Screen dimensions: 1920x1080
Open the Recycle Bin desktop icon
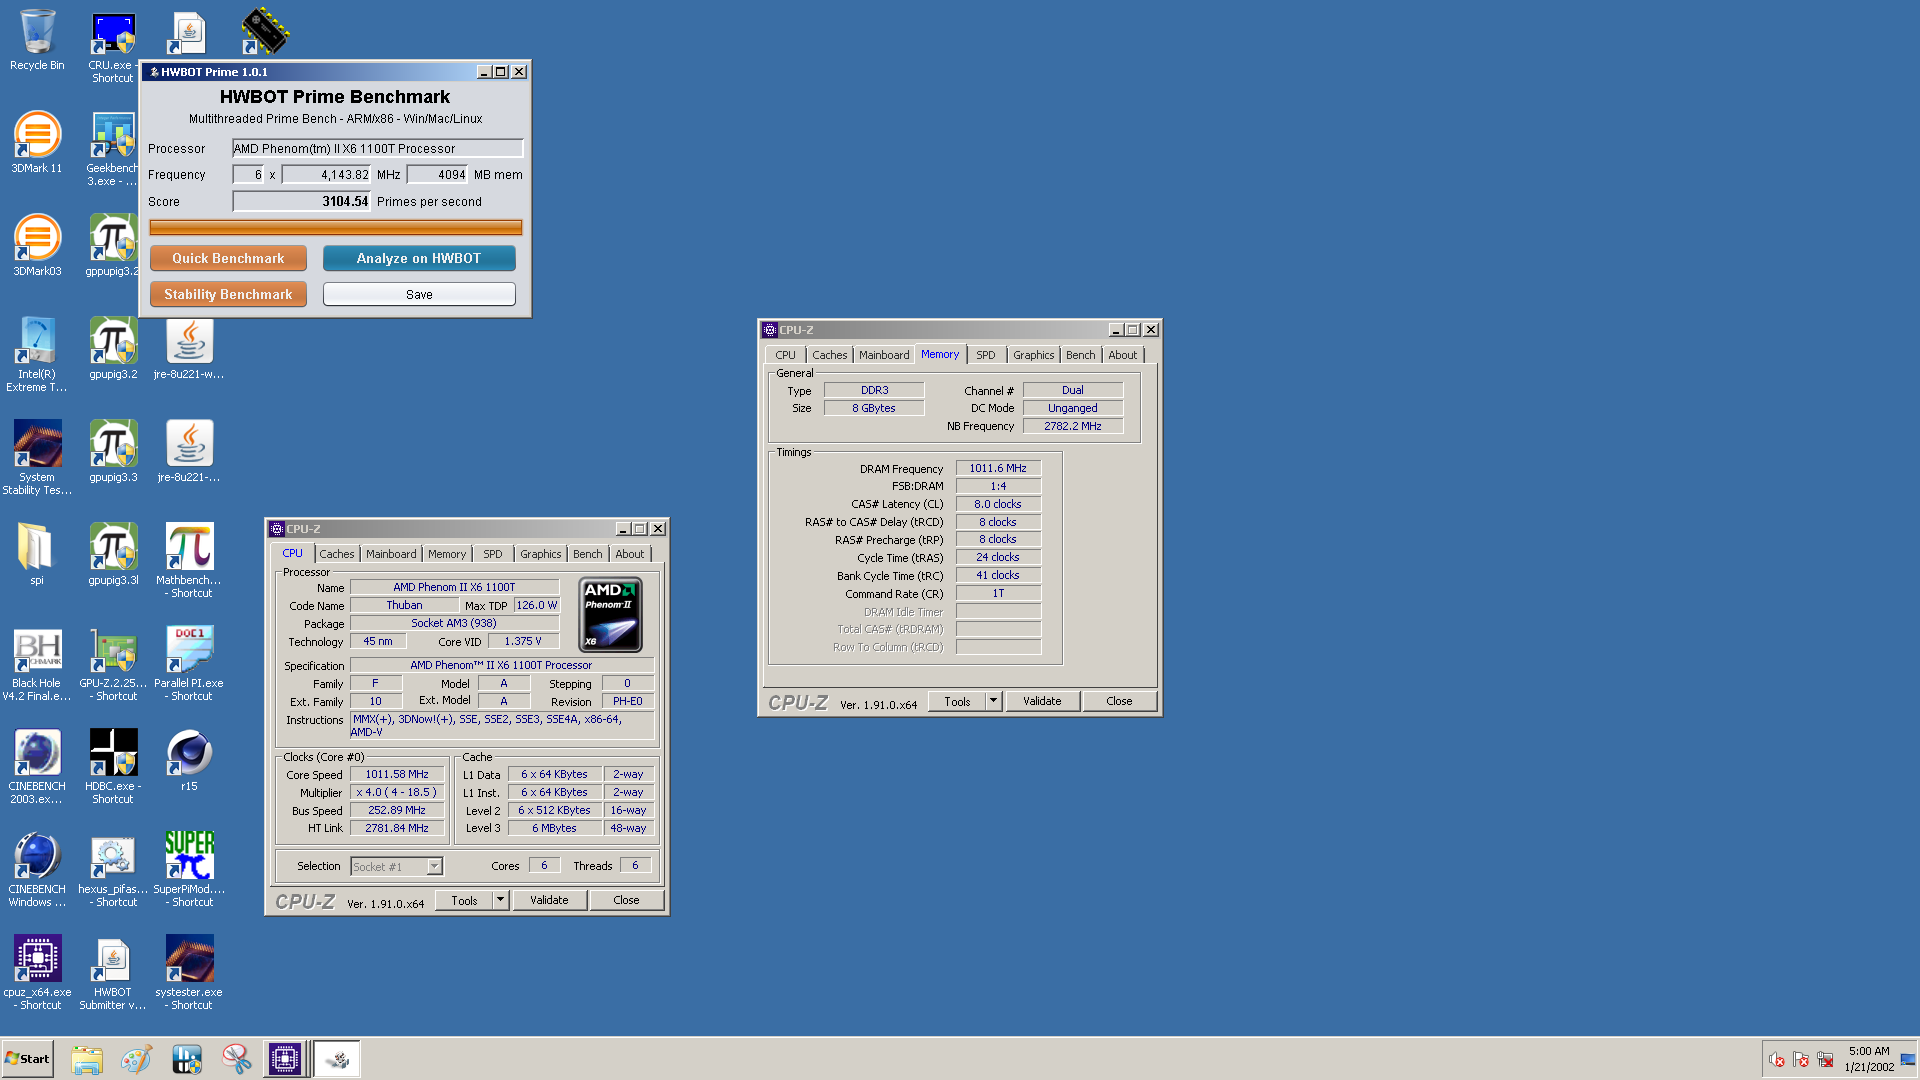pos(37,40)
